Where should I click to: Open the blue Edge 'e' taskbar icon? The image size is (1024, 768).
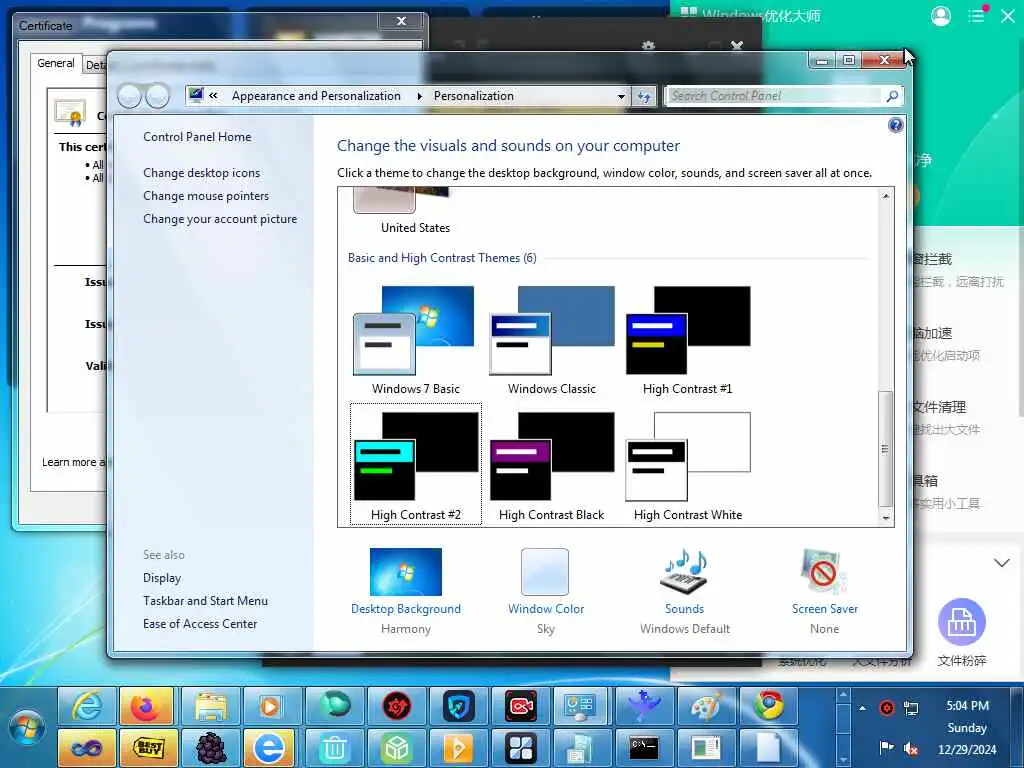pyautogui.click(x=270, y=748)
